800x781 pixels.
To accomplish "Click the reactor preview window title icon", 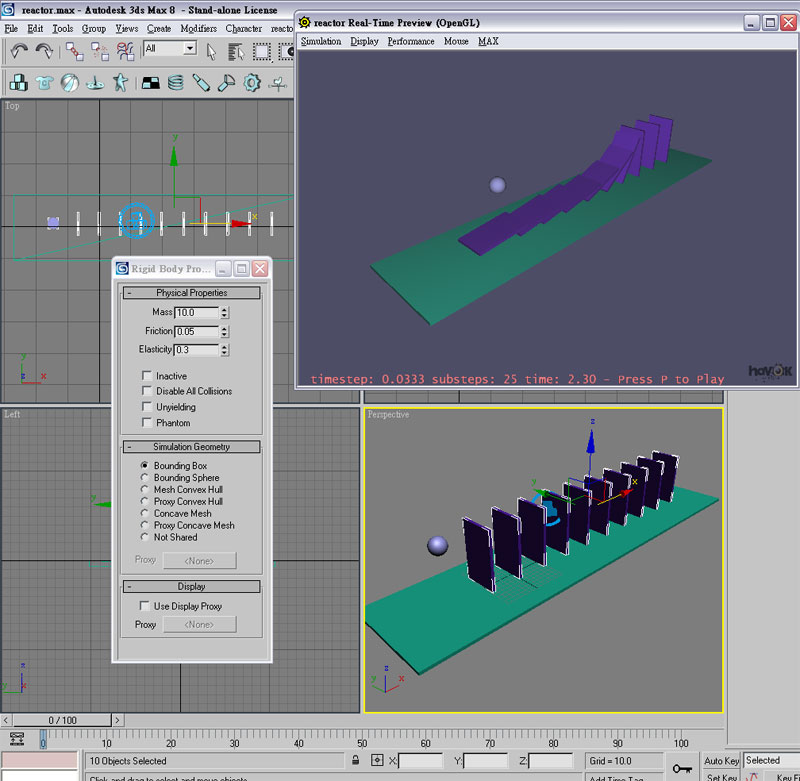I will click(x=305, y=22).
